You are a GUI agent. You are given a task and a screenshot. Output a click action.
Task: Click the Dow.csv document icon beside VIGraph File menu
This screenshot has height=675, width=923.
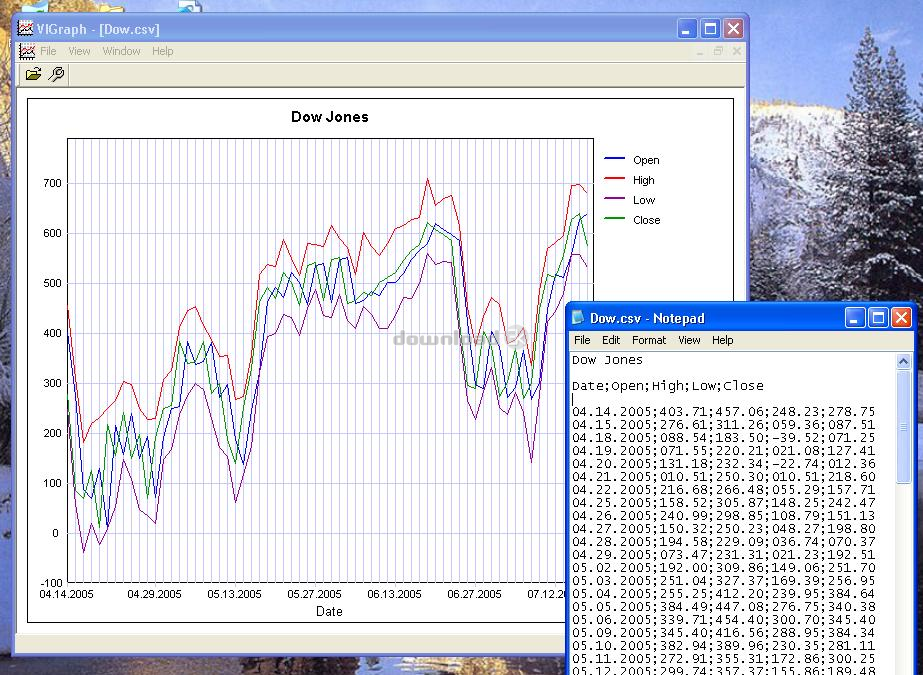[27, 51]
